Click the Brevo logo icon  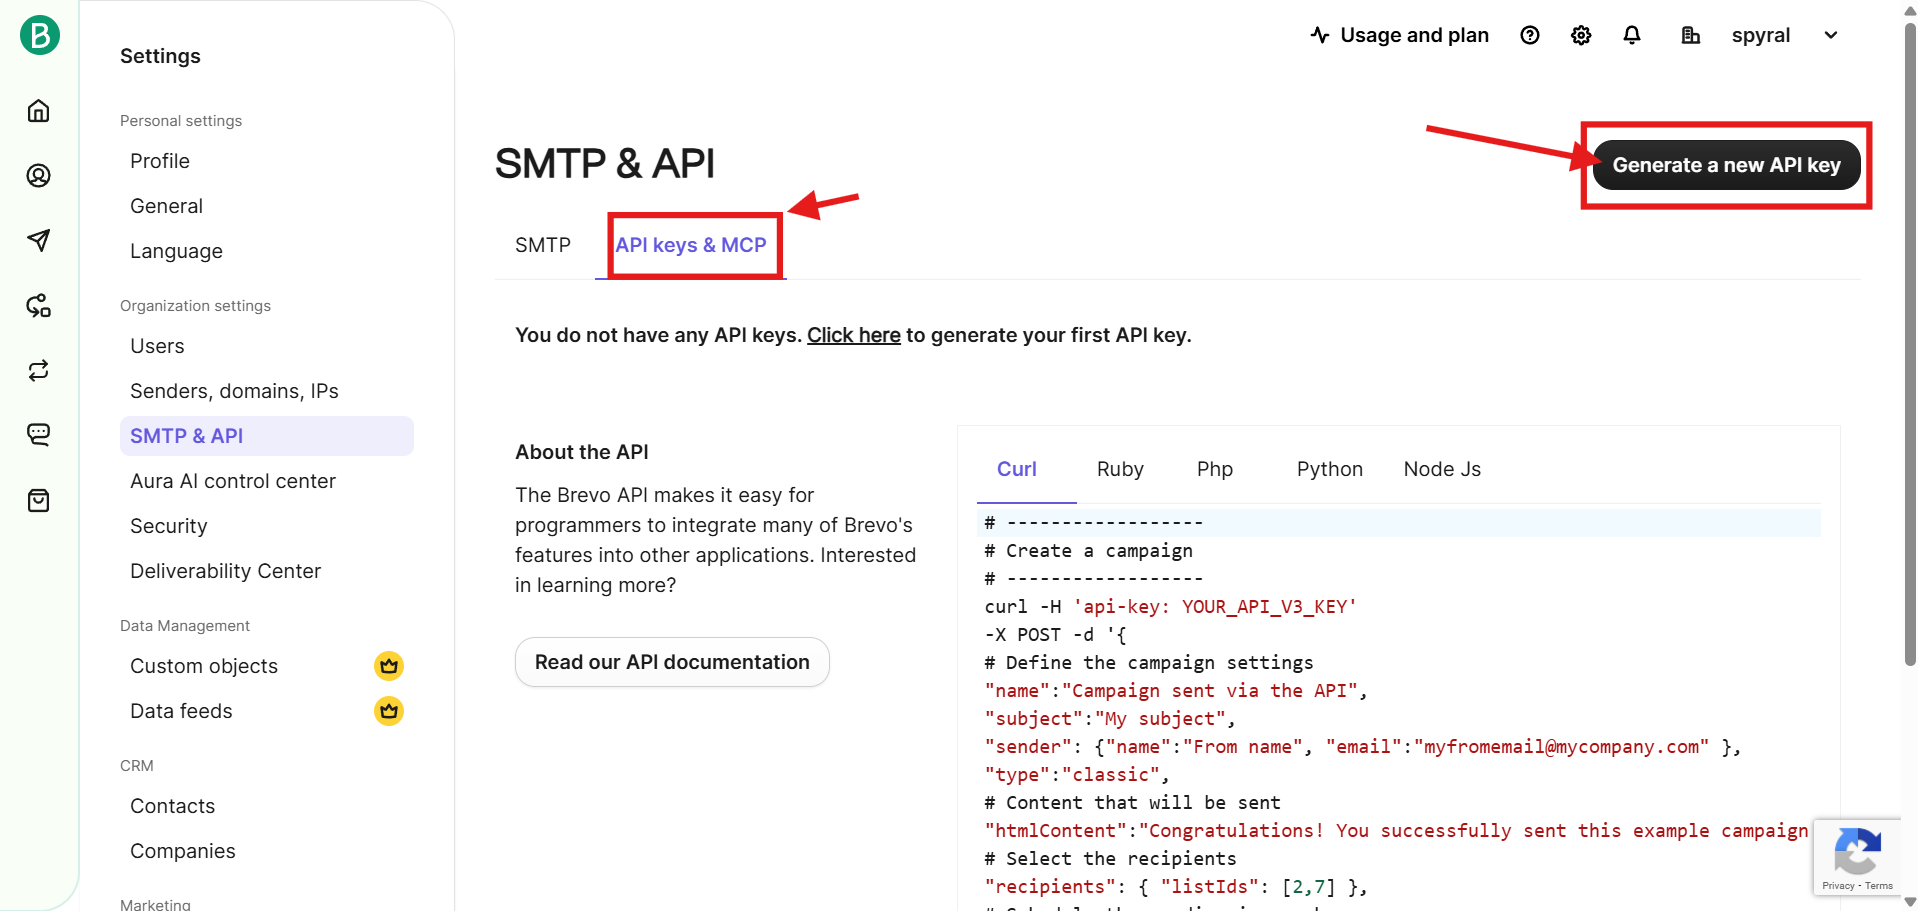click(40, 35)
